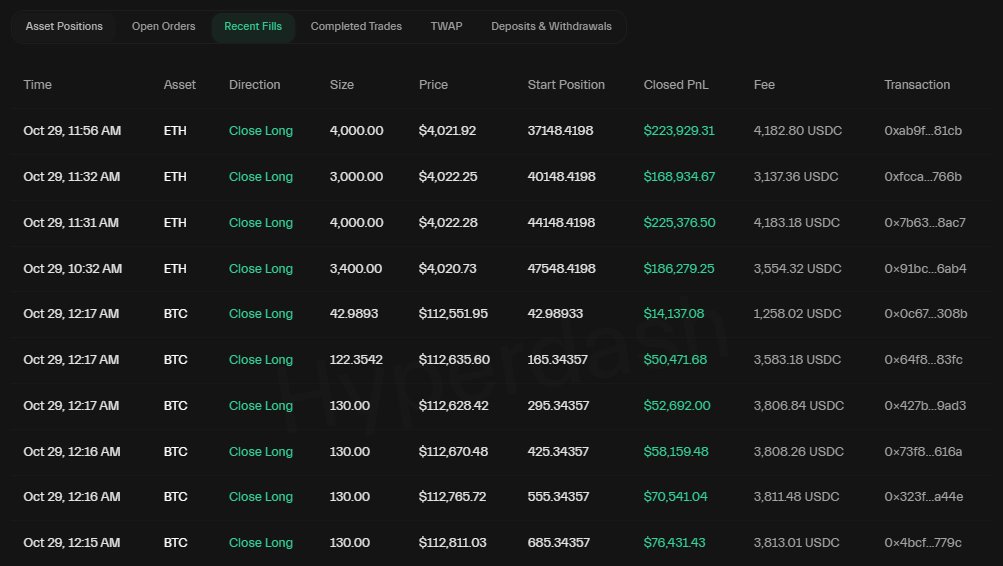Open transaction hash 0x427b...9ad3
The width and height of the screenshot is (1003, 566).
pos(925,406)
